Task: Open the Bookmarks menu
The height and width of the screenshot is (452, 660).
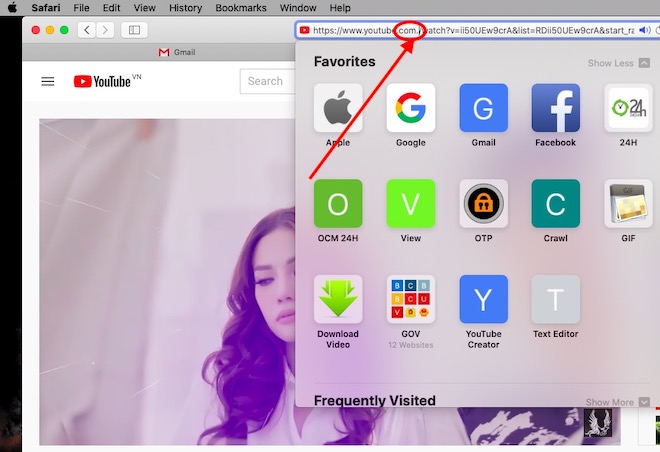Action: (241, 8)
